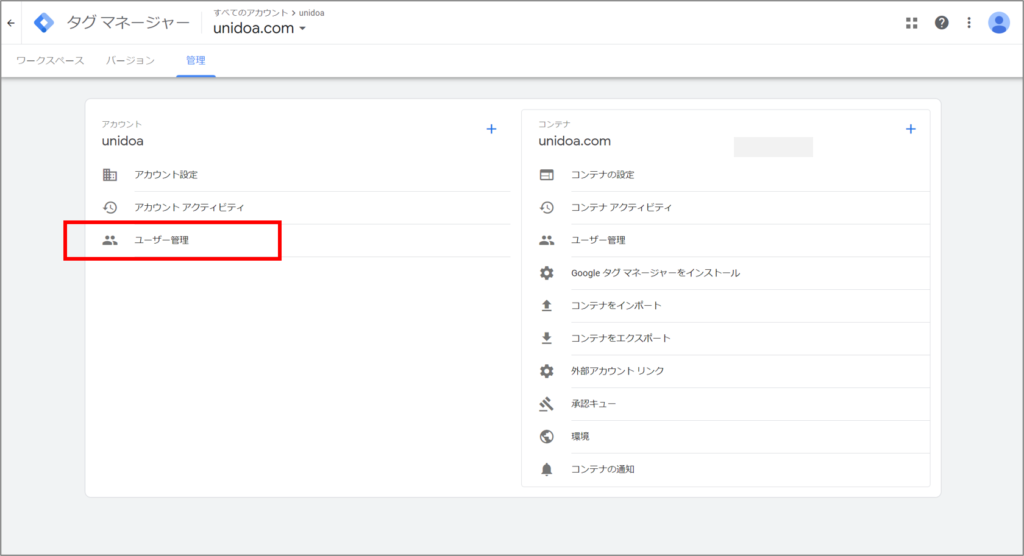Open the Google apps grid
The image size is (1024, 556).
pos(912,23)
